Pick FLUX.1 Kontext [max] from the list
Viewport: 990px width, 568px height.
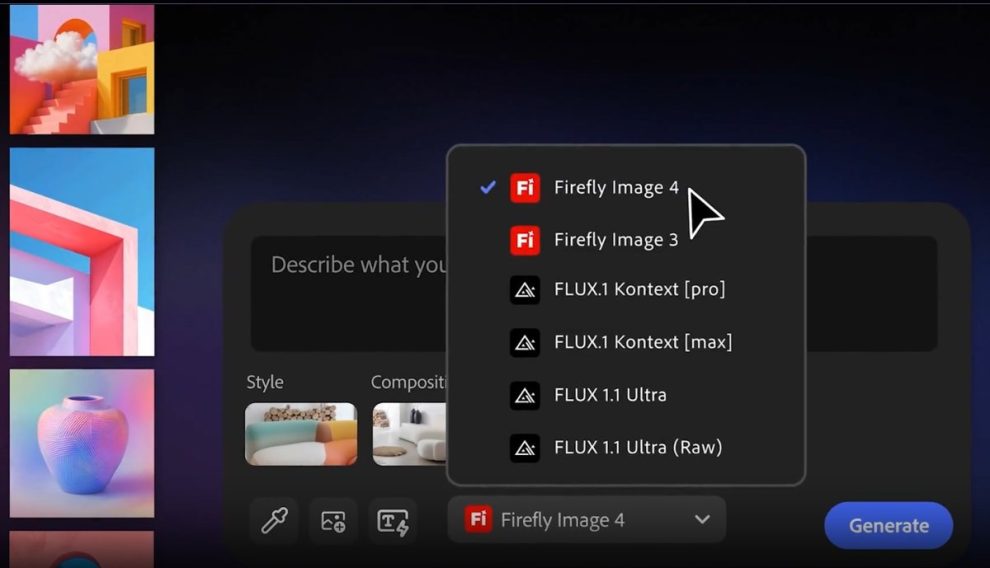coord(643,342)
